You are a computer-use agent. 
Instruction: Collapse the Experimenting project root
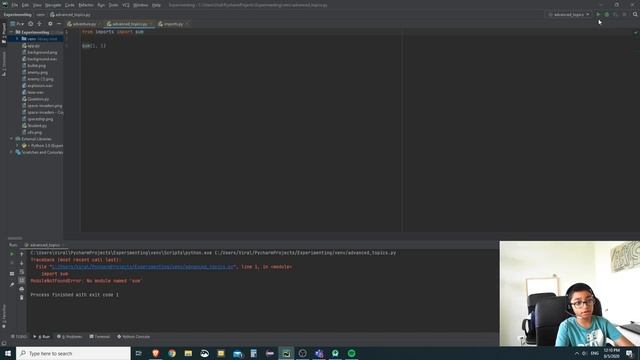(11, 32)
